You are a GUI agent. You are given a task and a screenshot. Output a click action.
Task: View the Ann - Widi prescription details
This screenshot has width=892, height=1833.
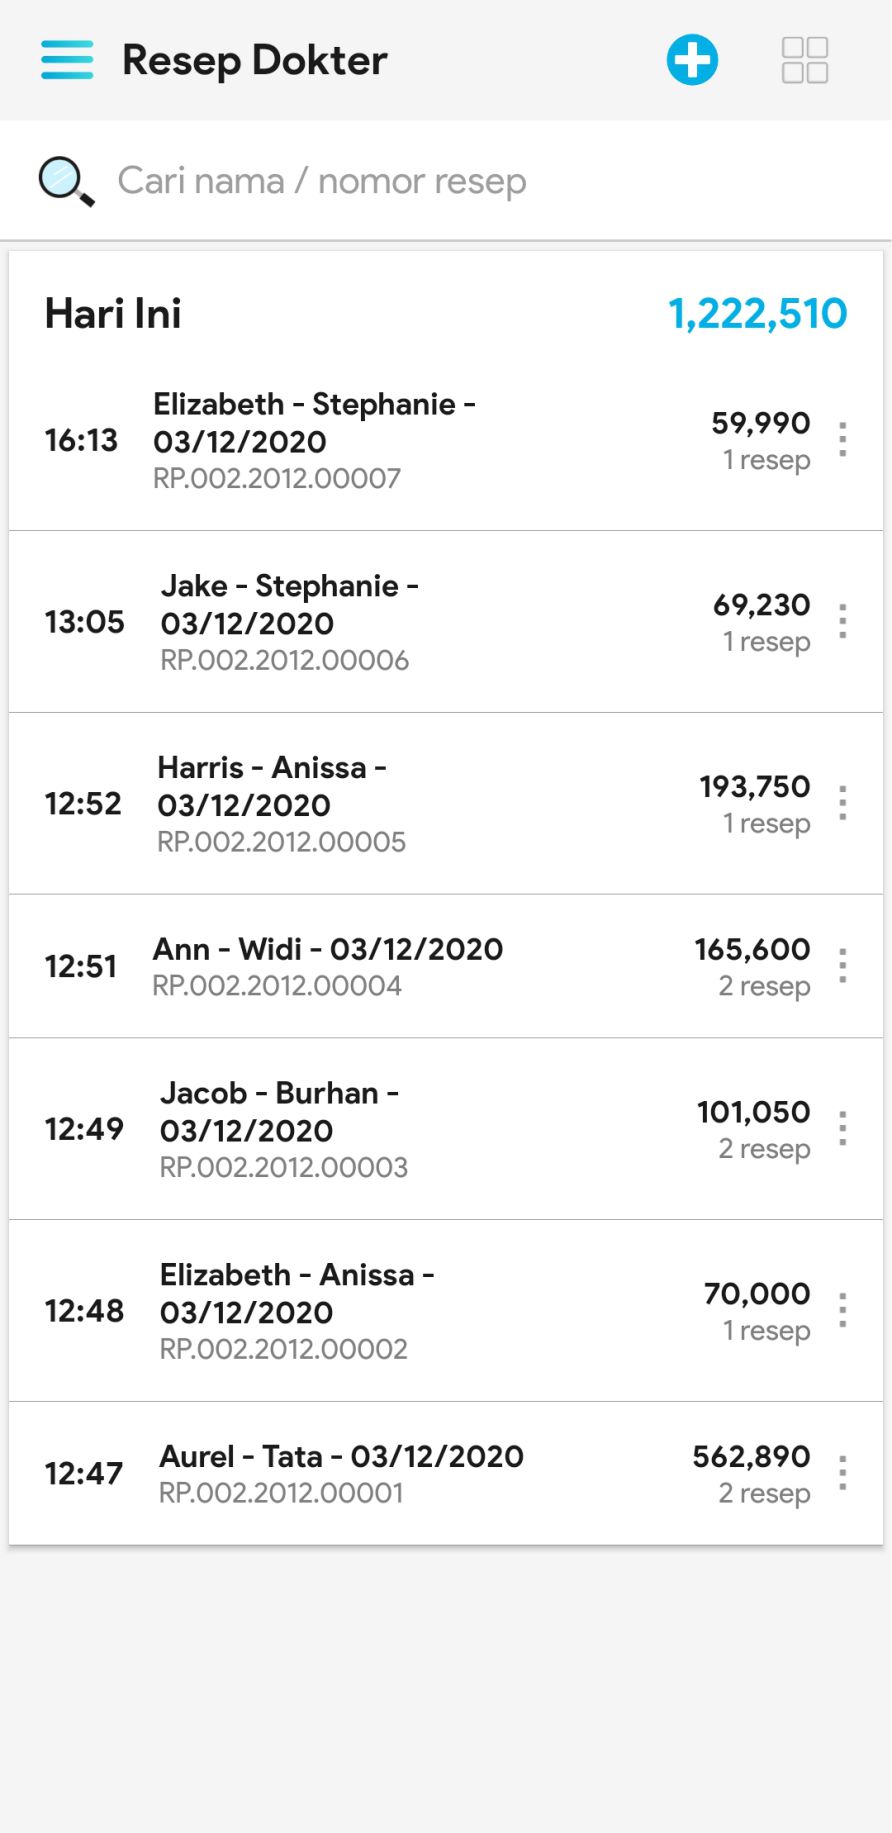[400, 966]
